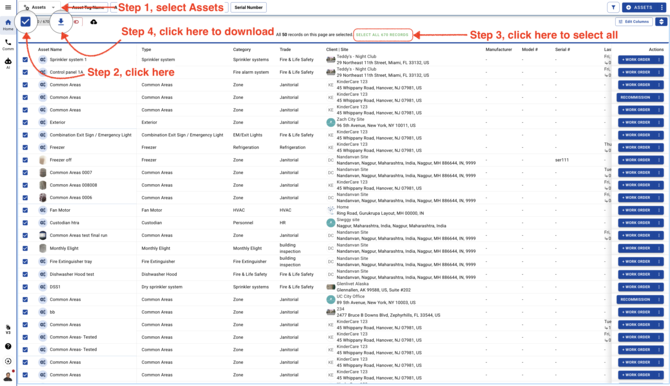Image resolution: width=670 pixels, height=386 pixels.
Task: Click the gear icon for Fan Motor
Action: tap(42, 210)
